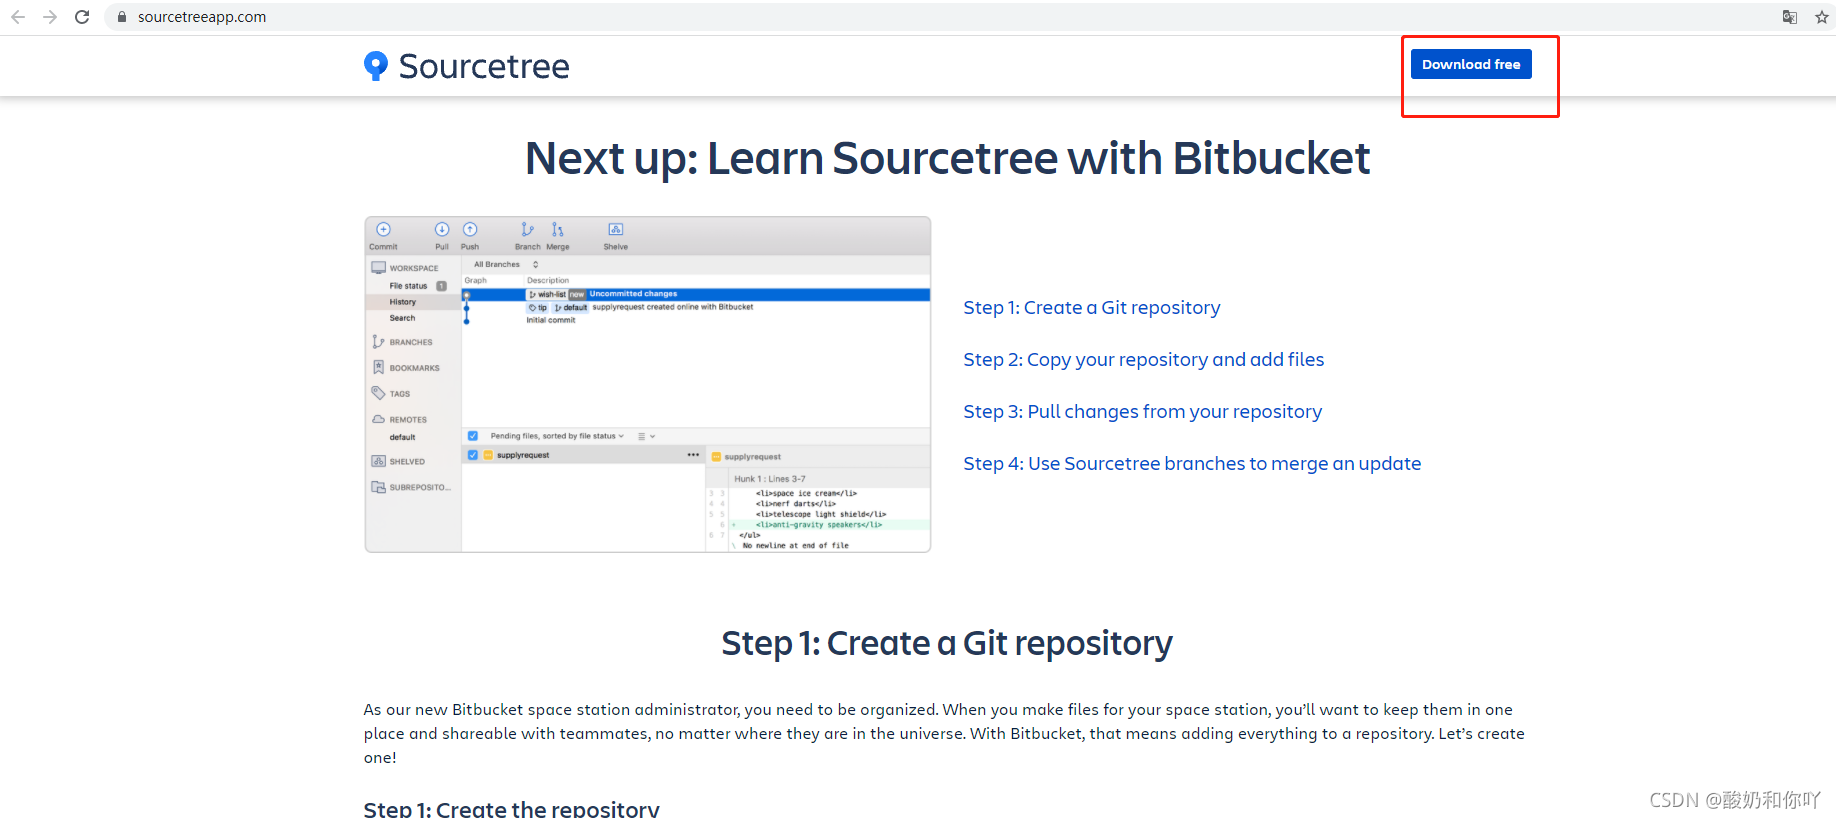Click the three-dots menu on supplyrequest row
The height and width of the screenshot is (818, 1836).
(693, 455)
